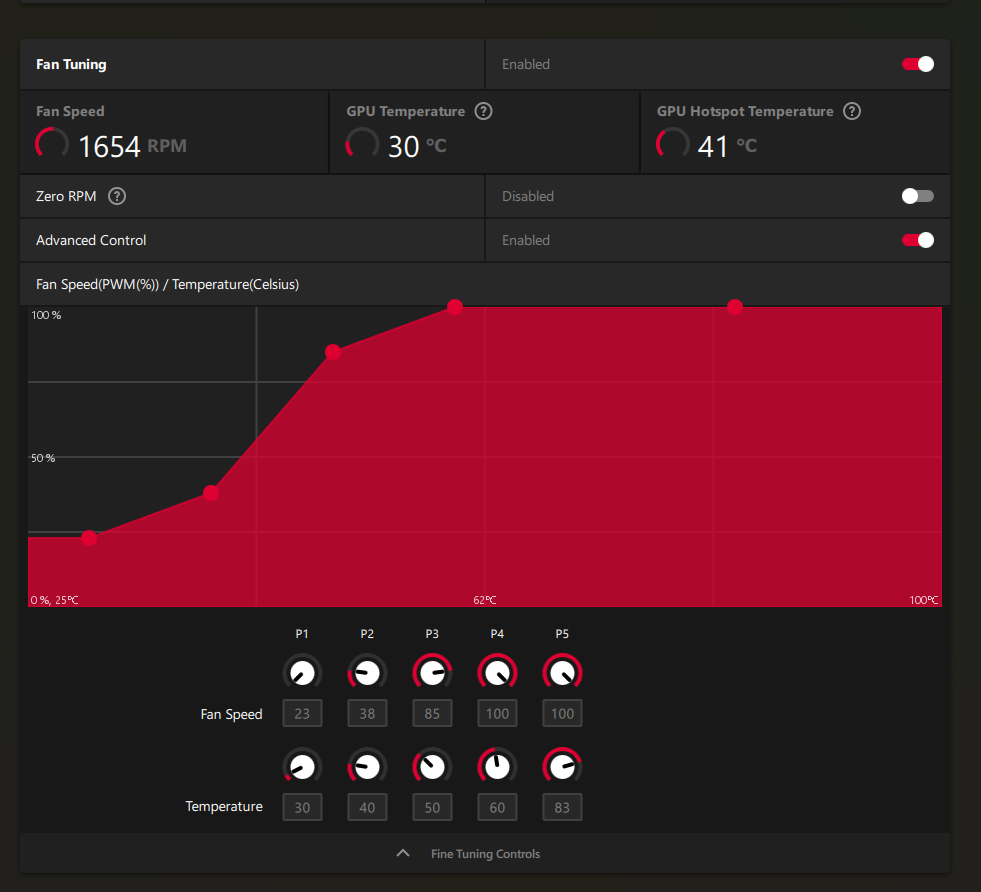
Task: Open the GPU Temperature help icon
Action: click(483, 111)
